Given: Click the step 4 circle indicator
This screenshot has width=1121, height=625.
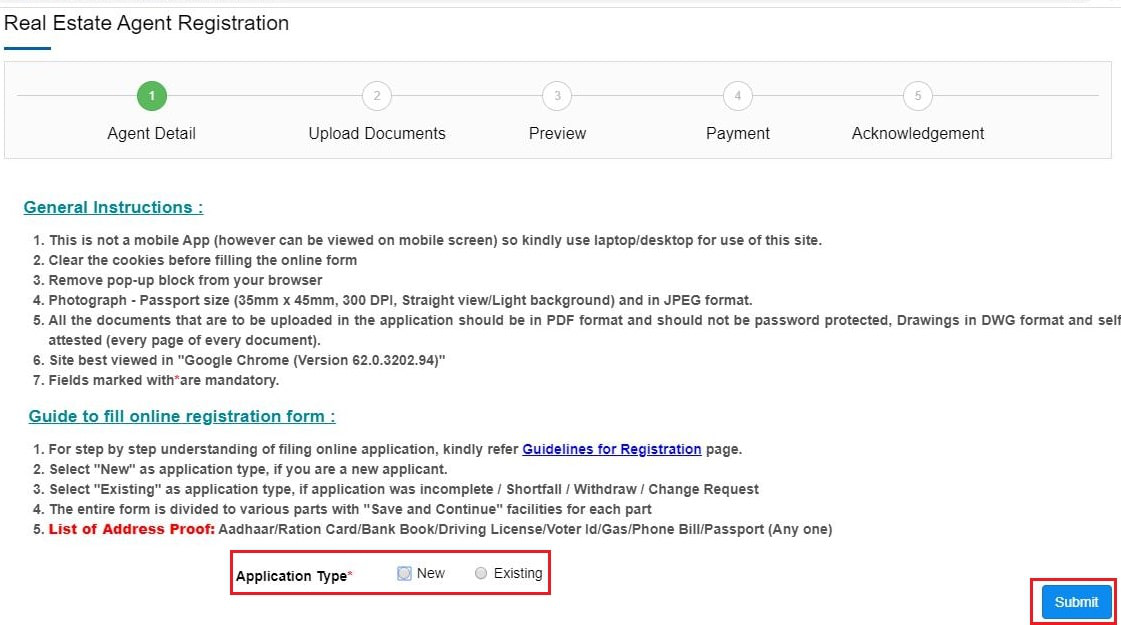Looking at the screenshot, I should tap(738, 96).
